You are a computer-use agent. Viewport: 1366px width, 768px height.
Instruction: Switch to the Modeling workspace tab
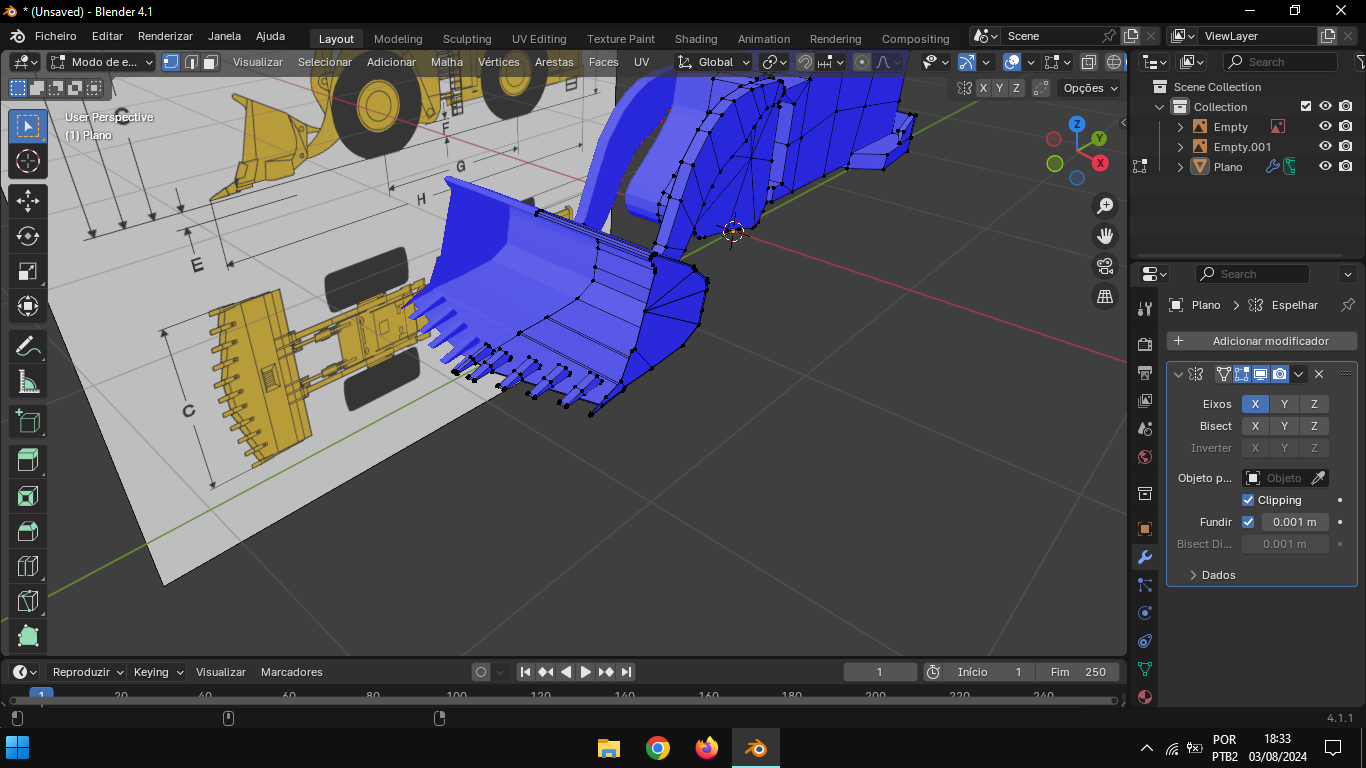coord(398,39)
